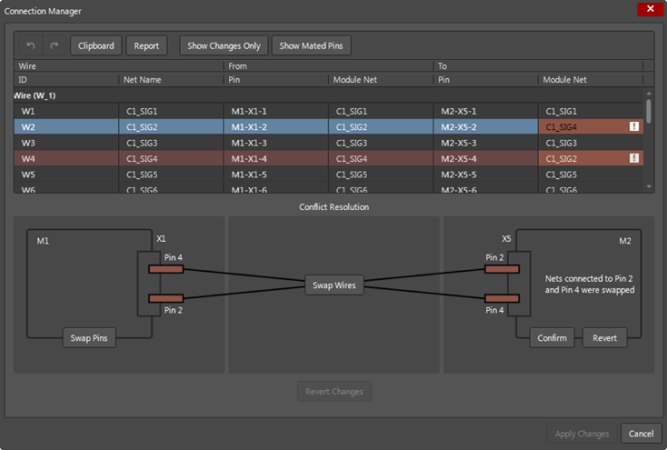
Task: Click warning icon in W4 row
Action: [633, 158]
